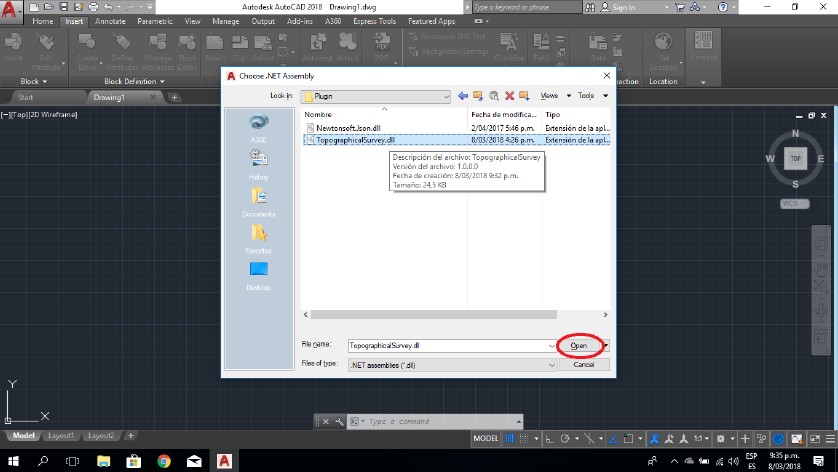Click the Save icon in quick access toolbar

point(64,7)
